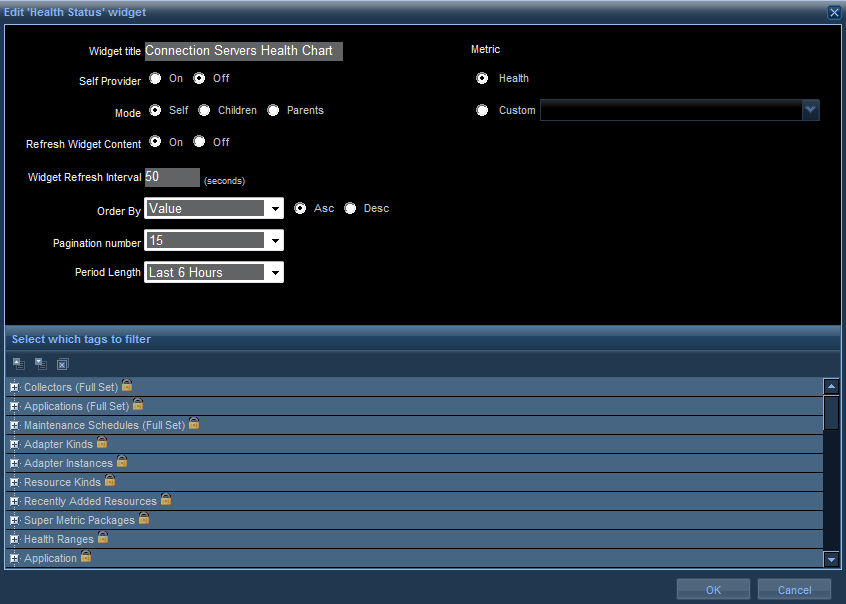Click the lock icon beside Resource Kinds
This screenshot has width=846, height=604.
[x=110, y=481]
